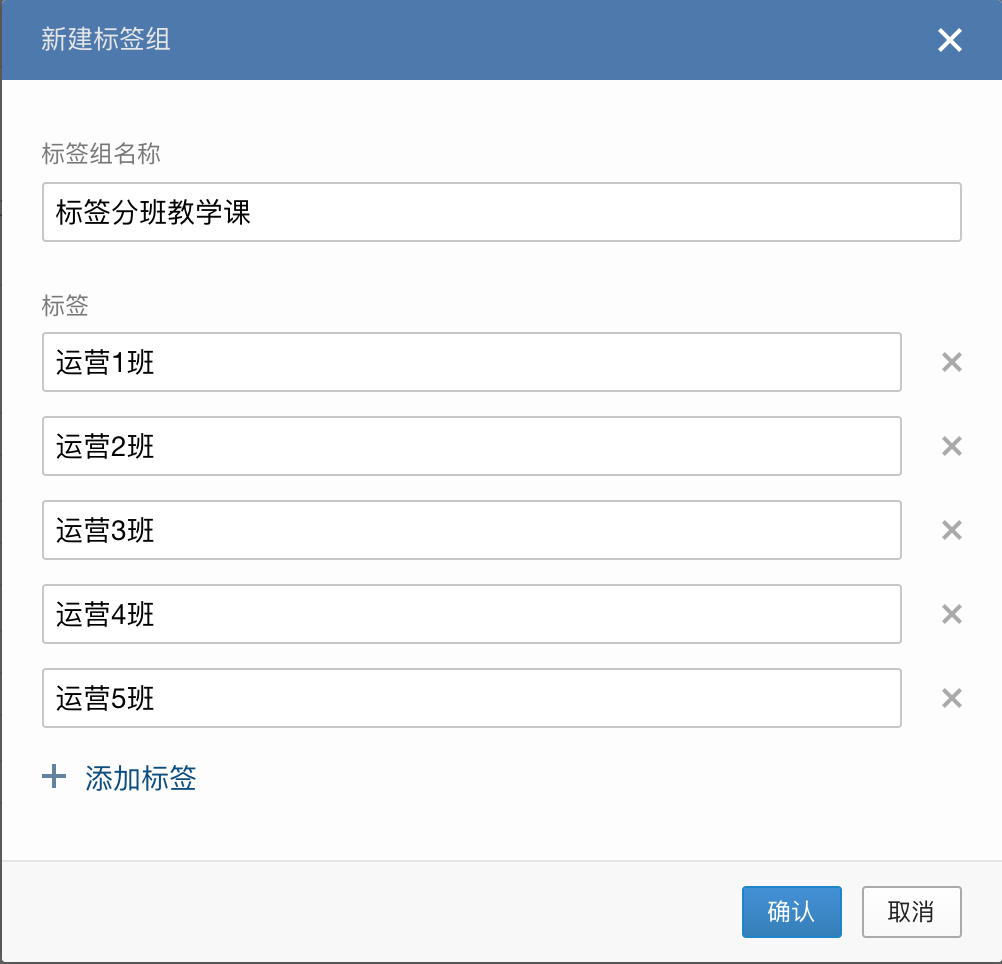Close the 新建标签组 dialog
Image resolution: width=1002 pixels, height=964 pixels.
click(x=949, y=40)
